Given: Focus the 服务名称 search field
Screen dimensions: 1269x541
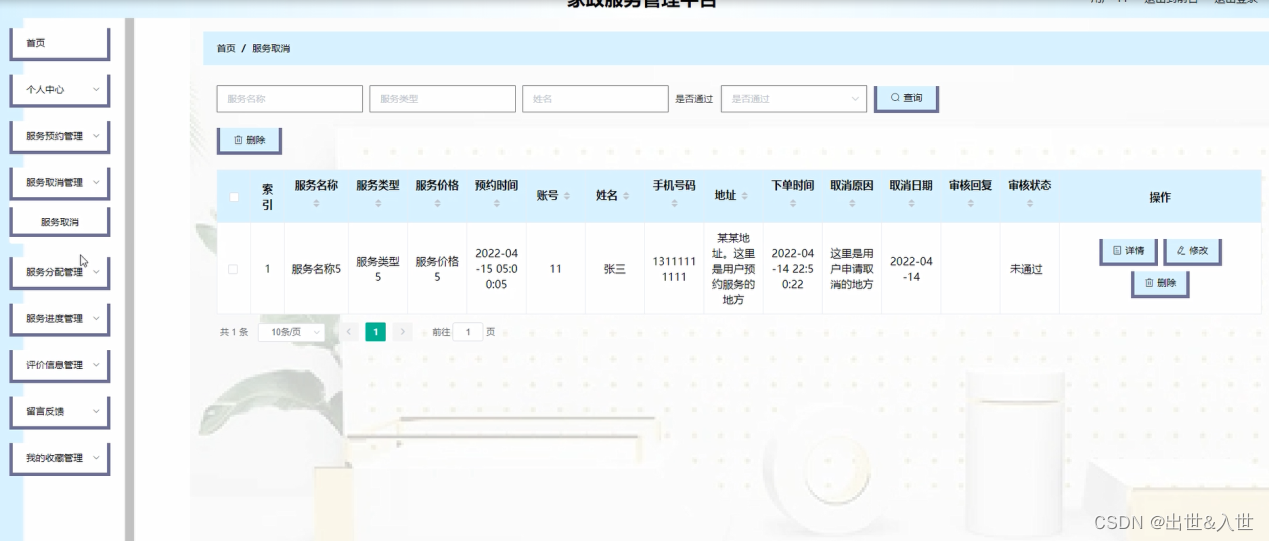Looking at the screenshot, I should (289, 99).
